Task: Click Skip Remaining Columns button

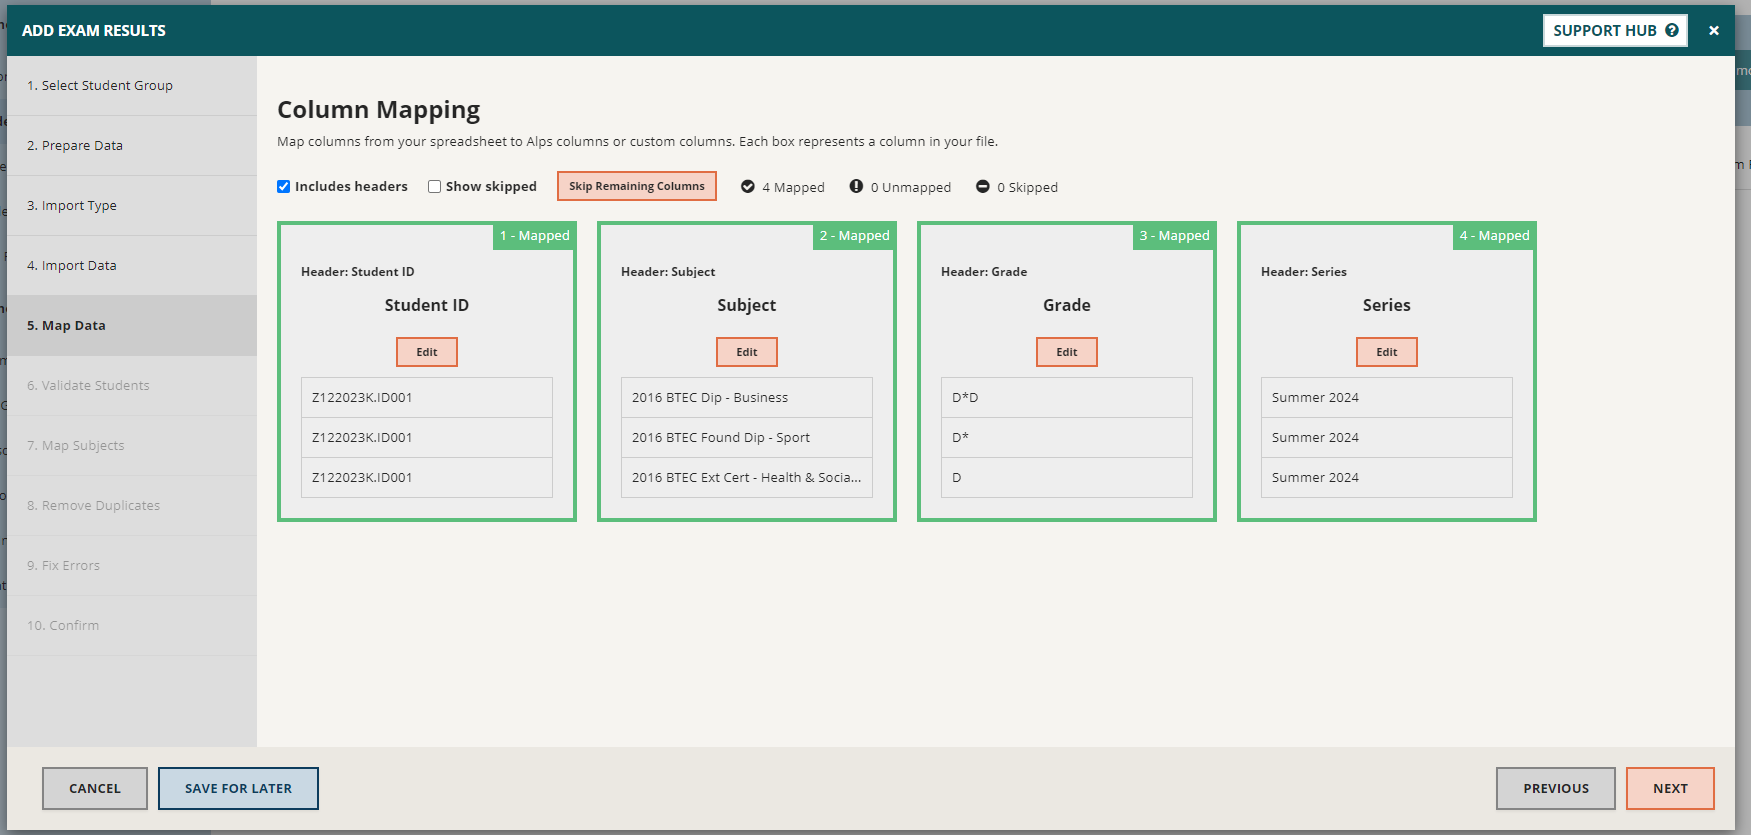Action: point(637,186)
